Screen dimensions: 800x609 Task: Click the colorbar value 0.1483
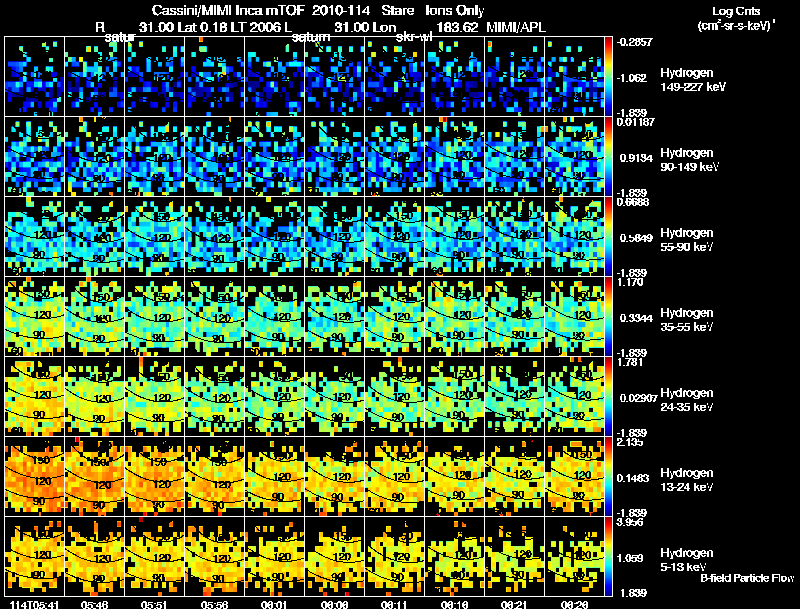pyautogui.click(x=634, y=478)
